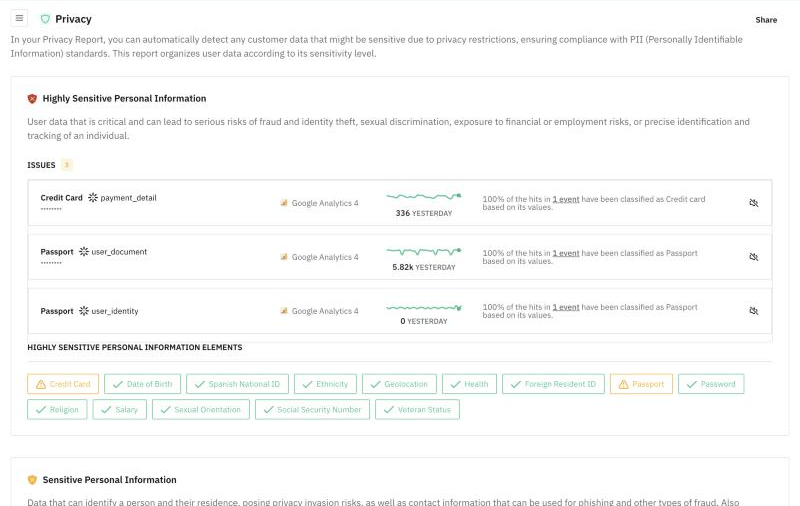800x506 pixels.
Task: Open the 1 event link in Credit Card row
Action: (x=566, y=199)
